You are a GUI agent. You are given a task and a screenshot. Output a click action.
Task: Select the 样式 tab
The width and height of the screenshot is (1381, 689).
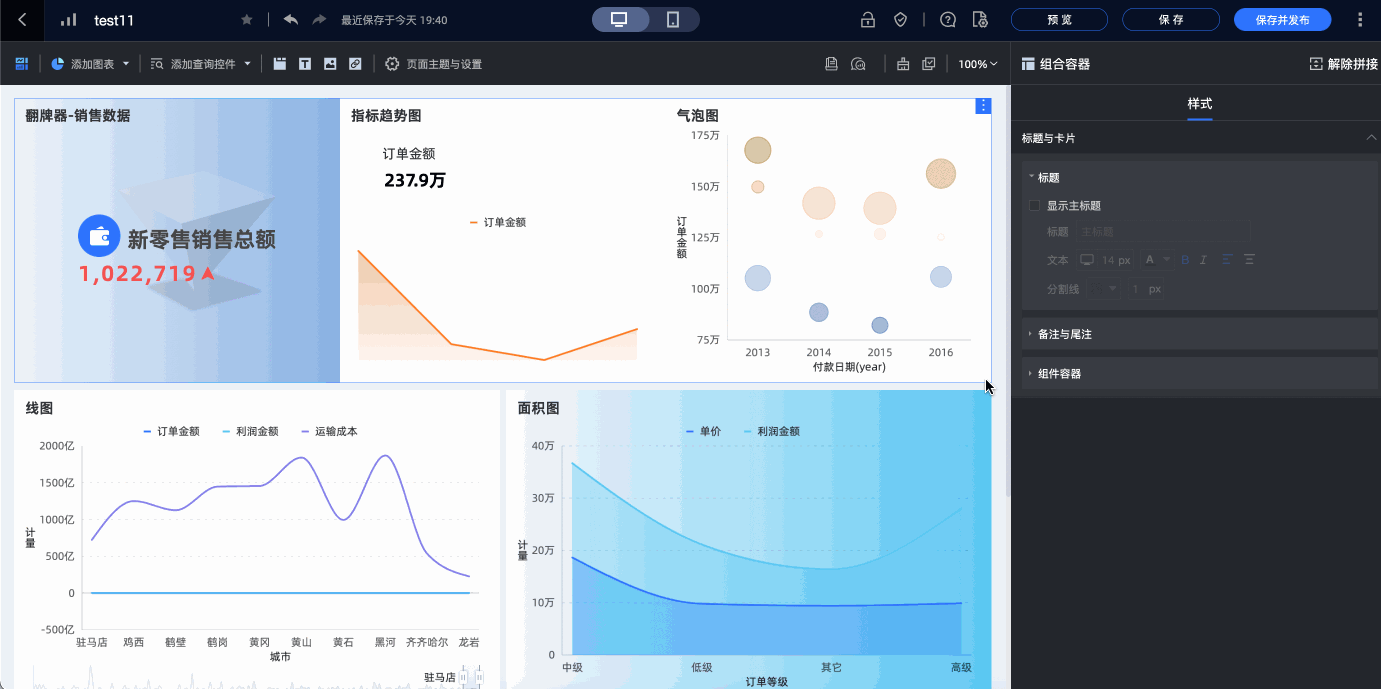[x=1199, y=104]
